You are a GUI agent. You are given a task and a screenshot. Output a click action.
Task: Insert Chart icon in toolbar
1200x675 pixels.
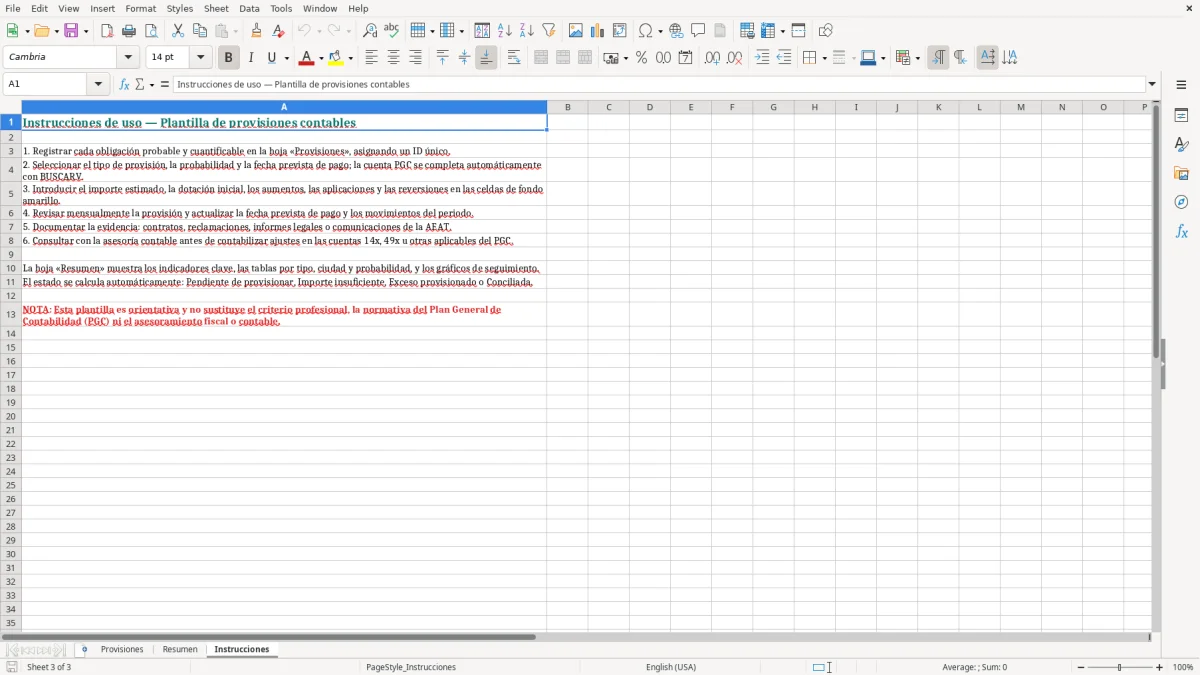coord(598,31)
